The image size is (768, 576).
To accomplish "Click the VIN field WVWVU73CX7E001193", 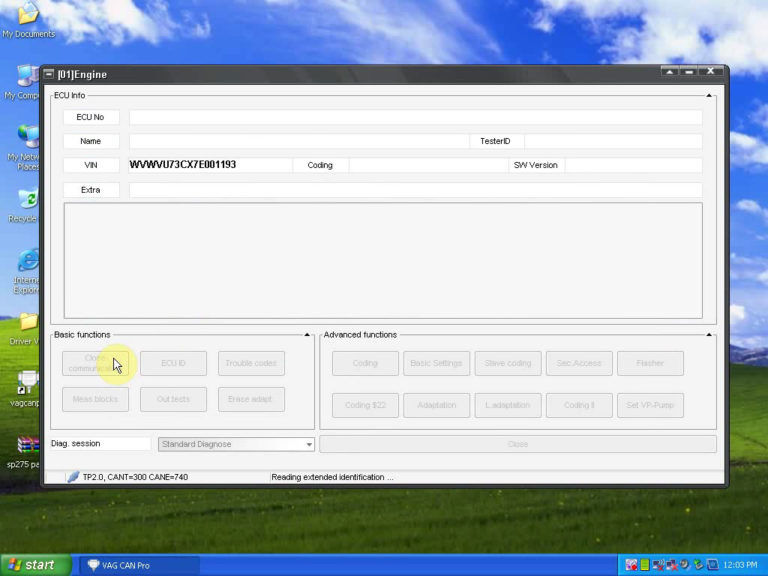I will (x=211, y=165).
